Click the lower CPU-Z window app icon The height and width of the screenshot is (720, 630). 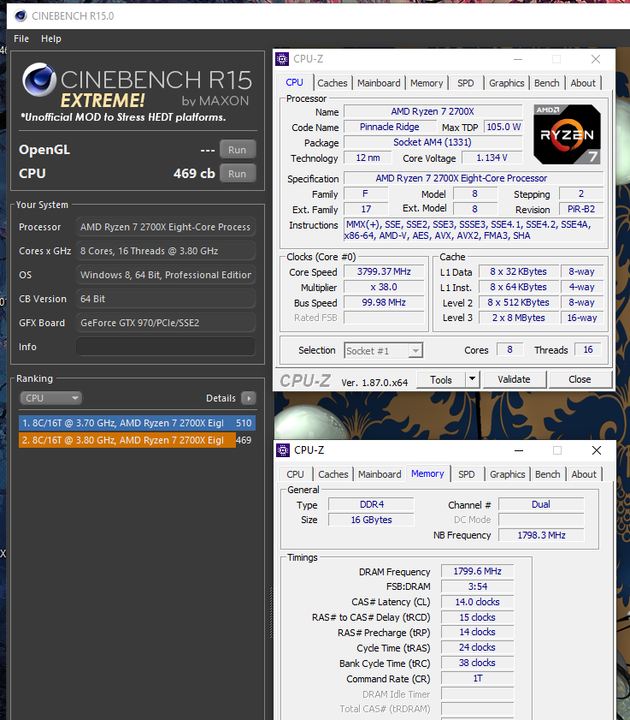coord(283,450)
